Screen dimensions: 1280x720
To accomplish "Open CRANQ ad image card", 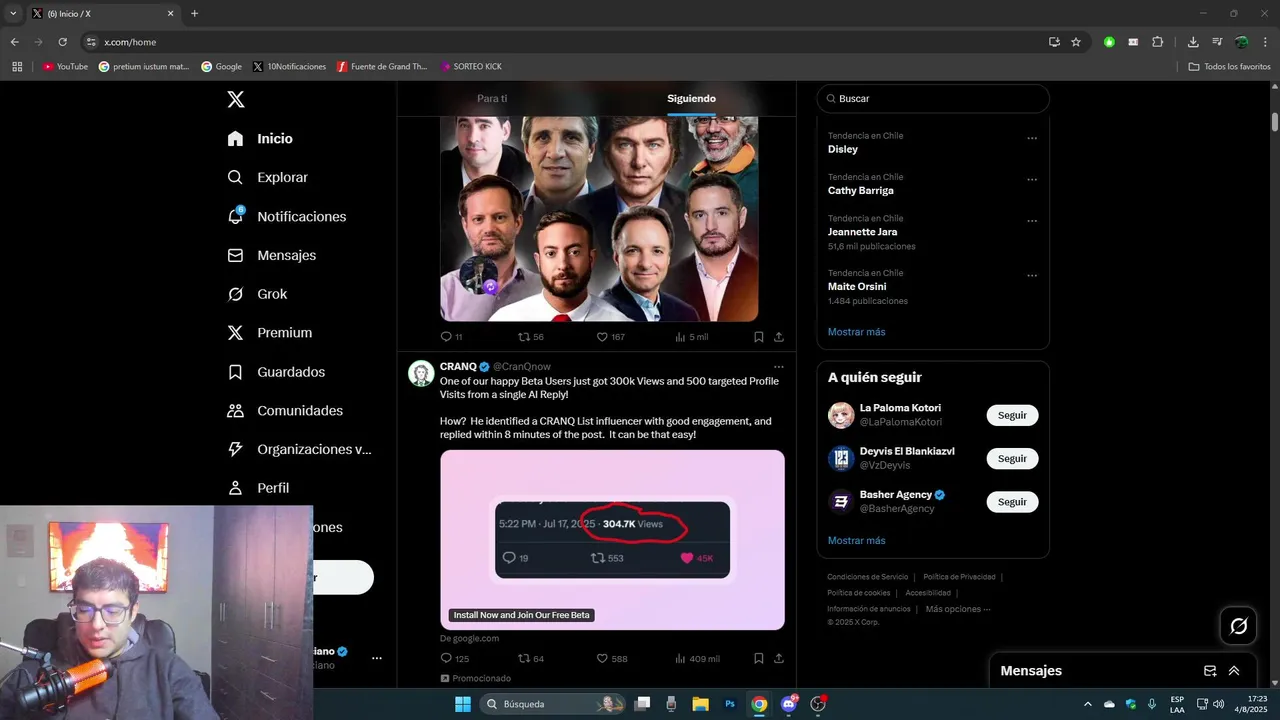I will click(x=612, y=540).
